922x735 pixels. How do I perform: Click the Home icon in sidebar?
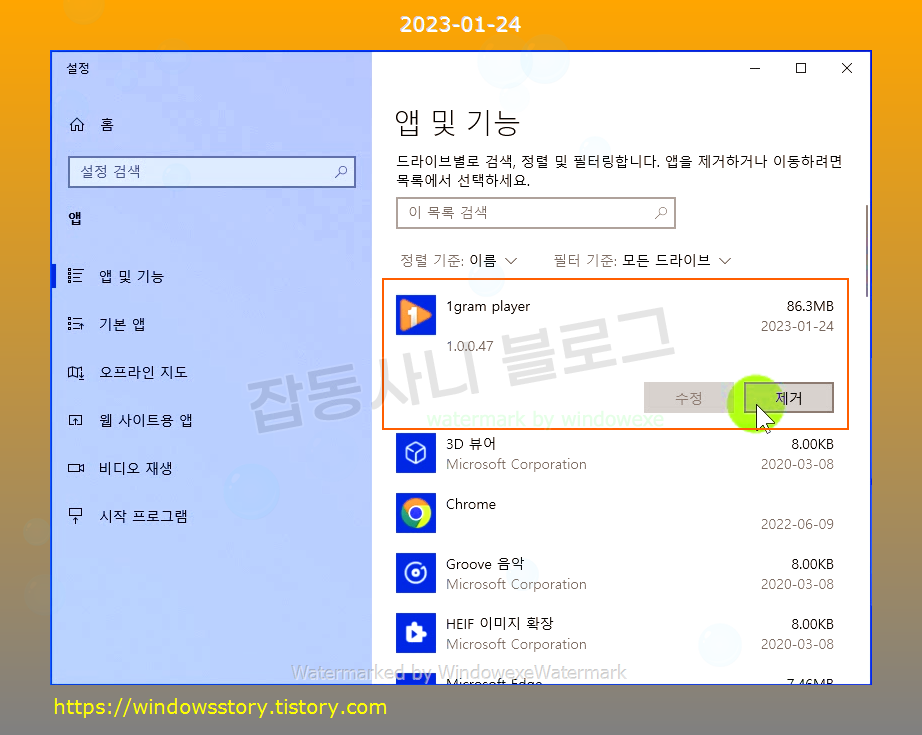77,125
